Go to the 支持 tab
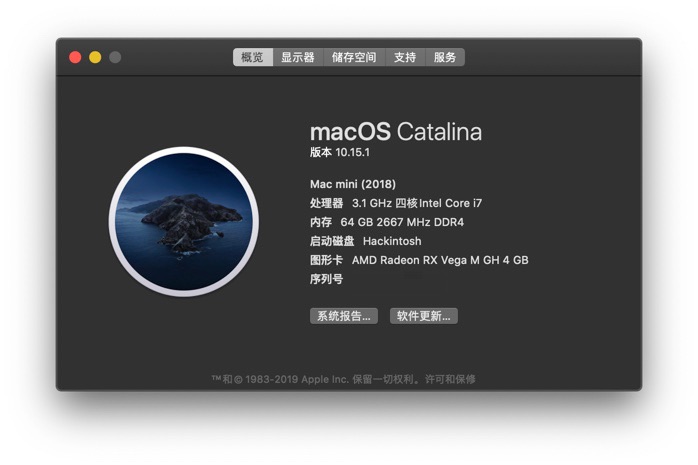 pos(405,57)
